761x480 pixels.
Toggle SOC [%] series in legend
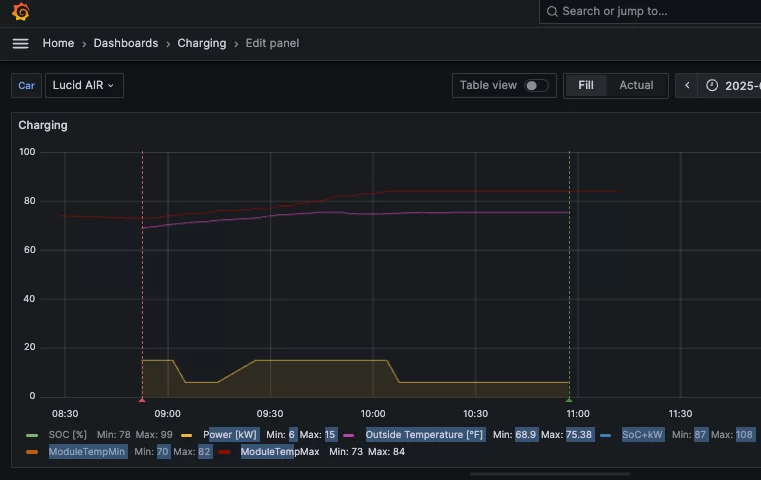67,434
